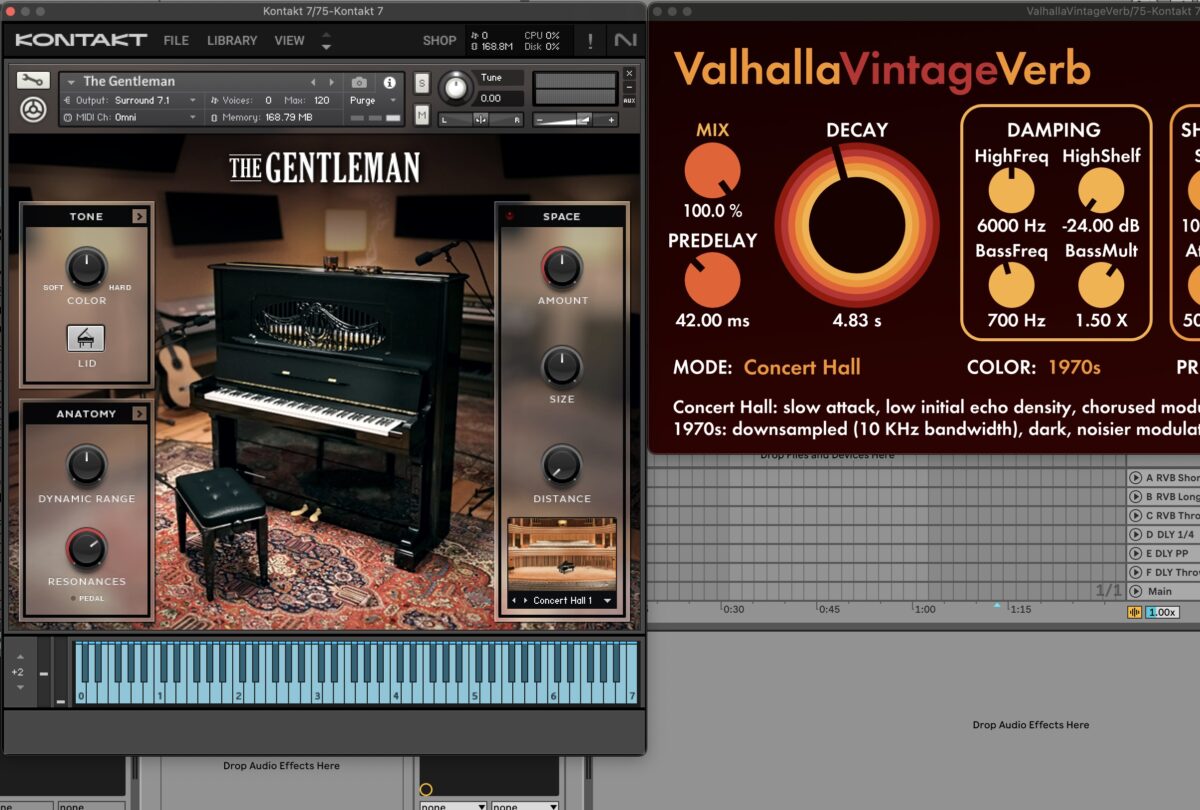The image size is (1200, 810).
Task: Unfold the A RVB Short return track
Action: tap(1135, 478)
